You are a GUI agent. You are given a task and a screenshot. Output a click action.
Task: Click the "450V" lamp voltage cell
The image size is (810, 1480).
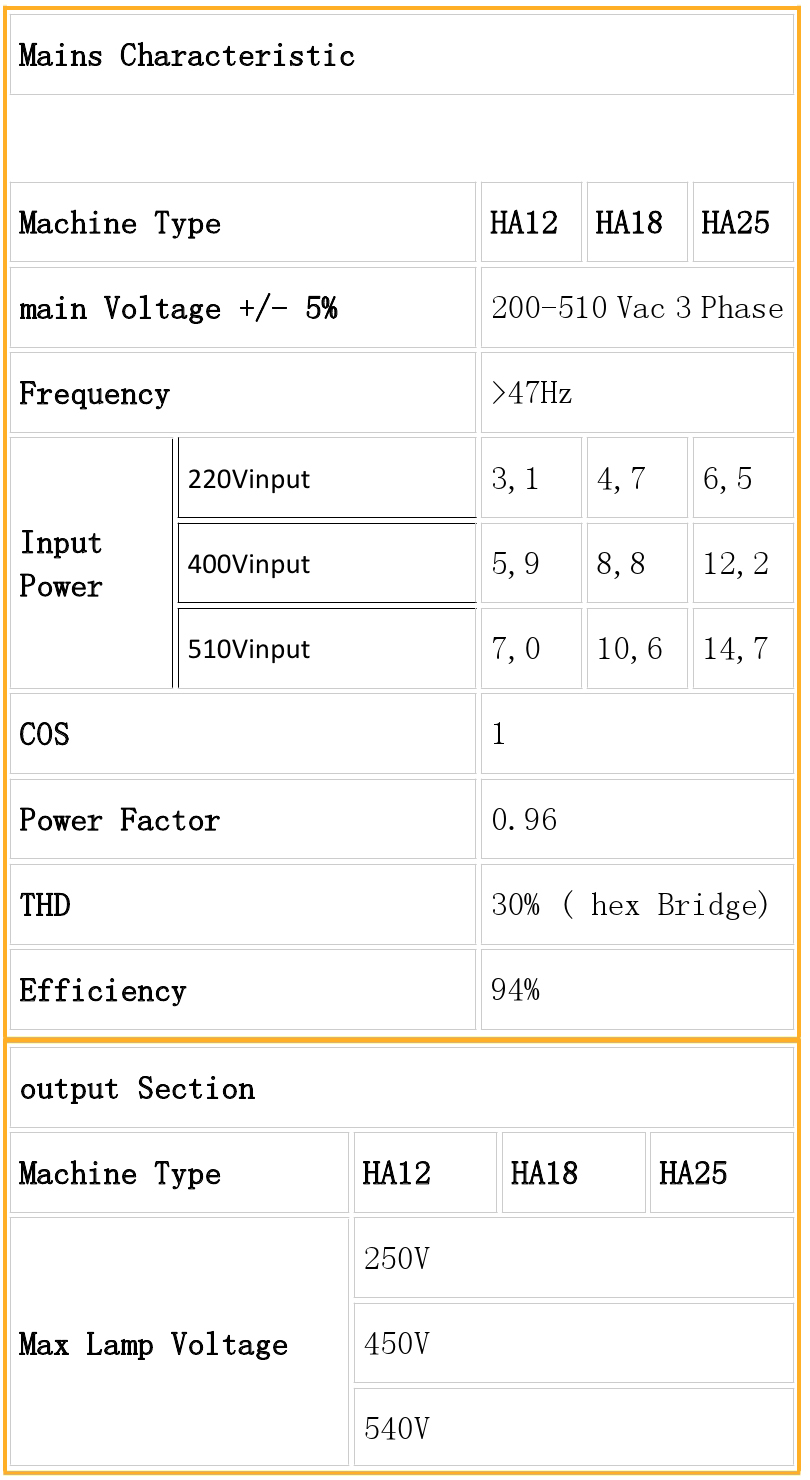[x=573, y=1343]
